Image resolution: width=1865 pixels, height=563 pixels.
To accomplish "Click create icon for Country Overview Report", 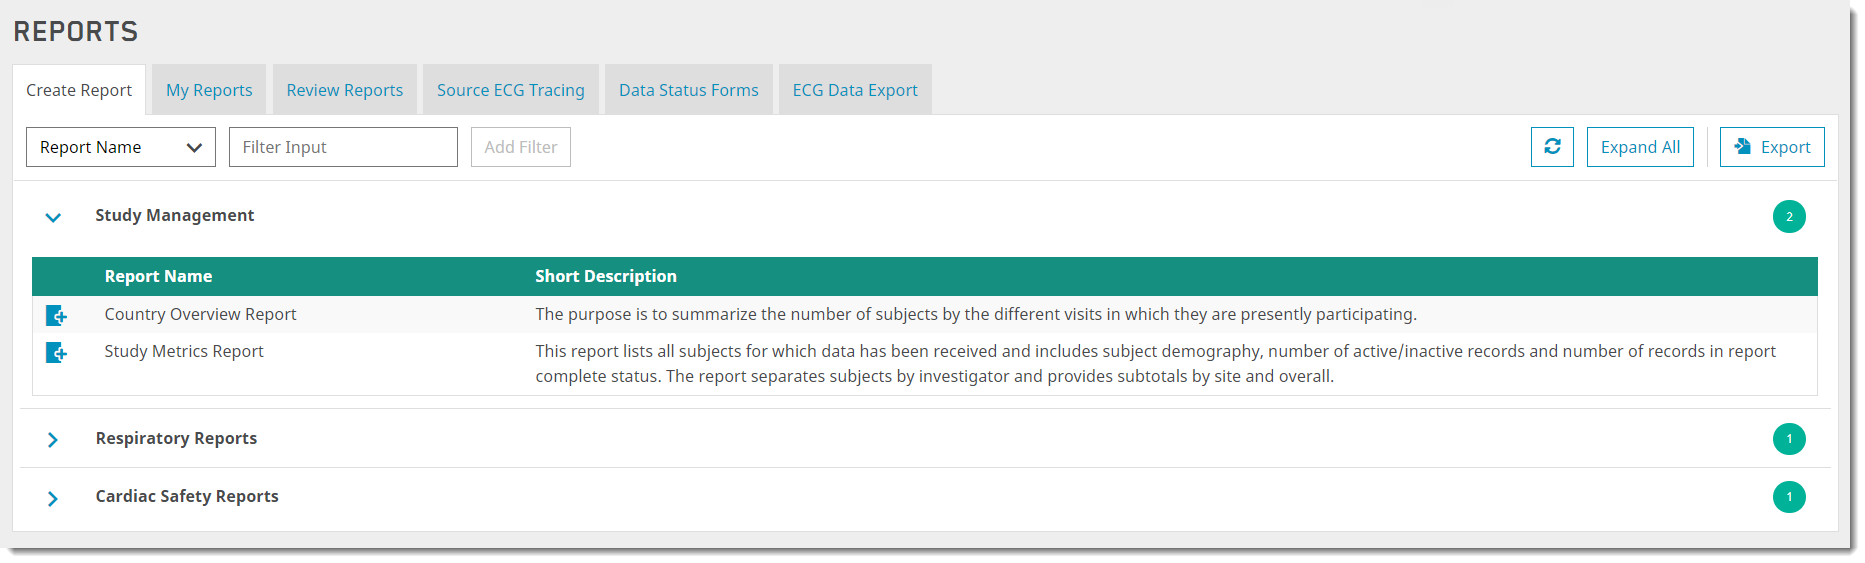I will tap(57, 316).
